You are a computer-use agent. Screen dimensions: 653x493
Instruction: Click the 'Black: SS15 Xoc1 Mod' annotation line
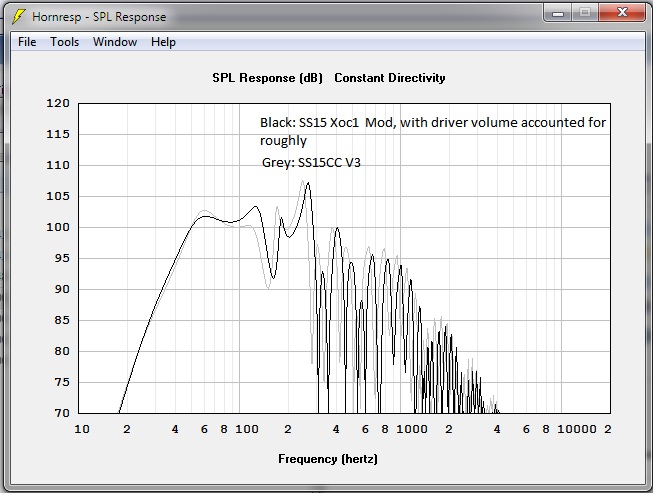pos(433,122)
